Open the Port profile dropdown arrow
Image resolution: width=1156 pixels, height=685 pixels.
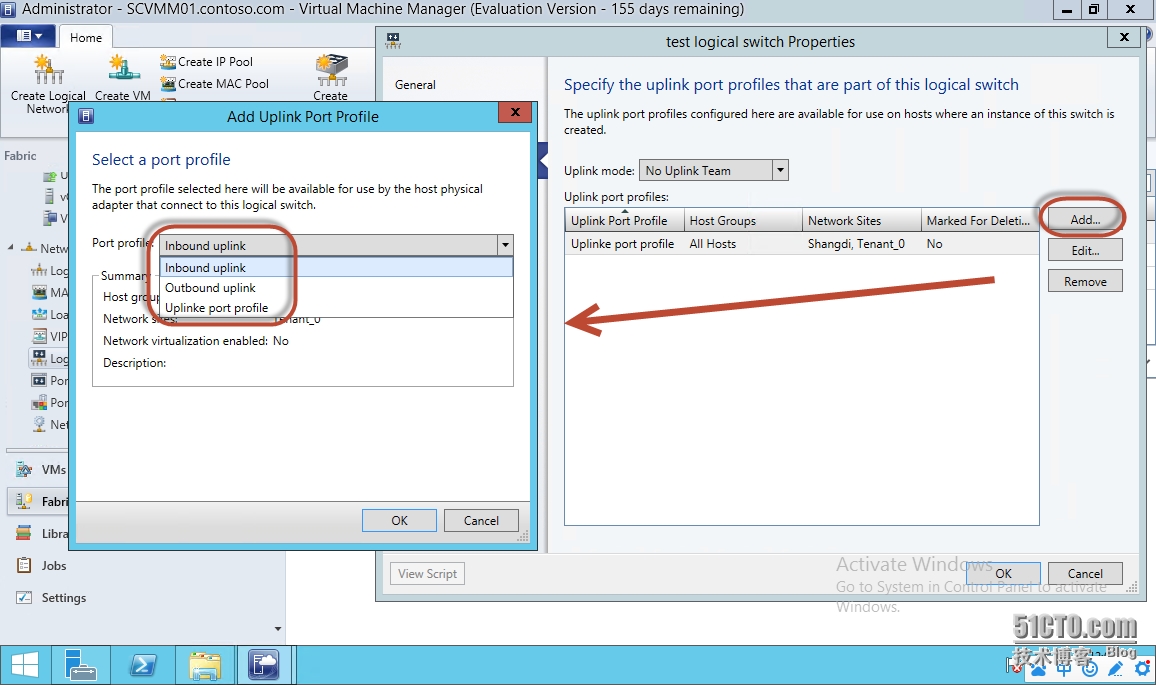coord(505,245)
